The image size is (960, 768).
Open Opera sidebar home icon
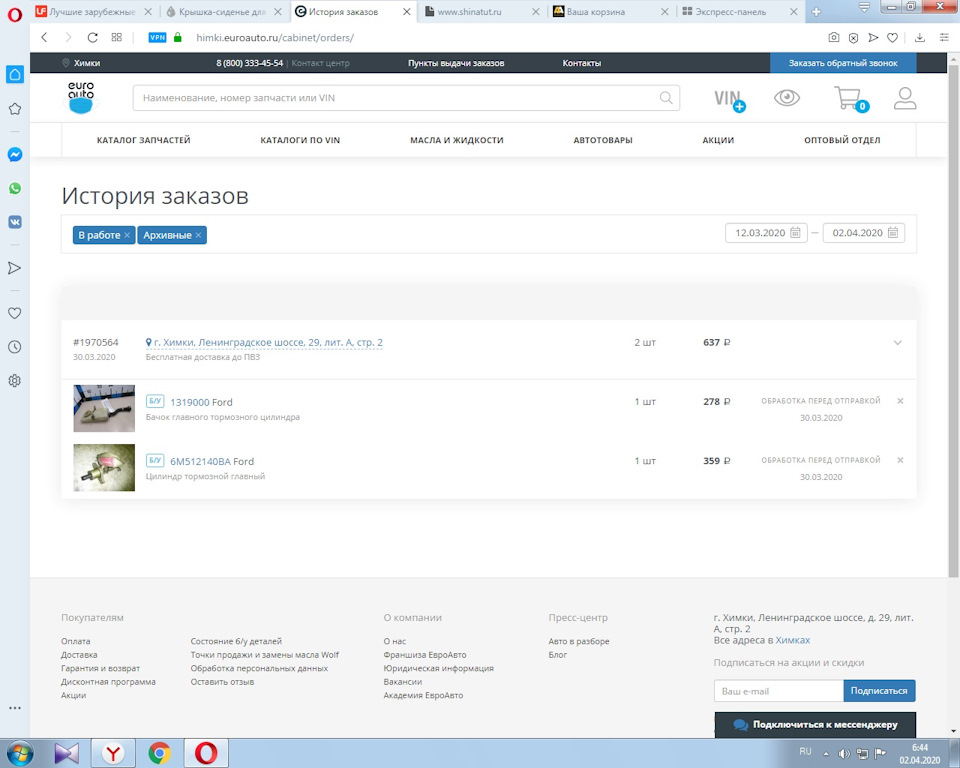click(15, 75)
